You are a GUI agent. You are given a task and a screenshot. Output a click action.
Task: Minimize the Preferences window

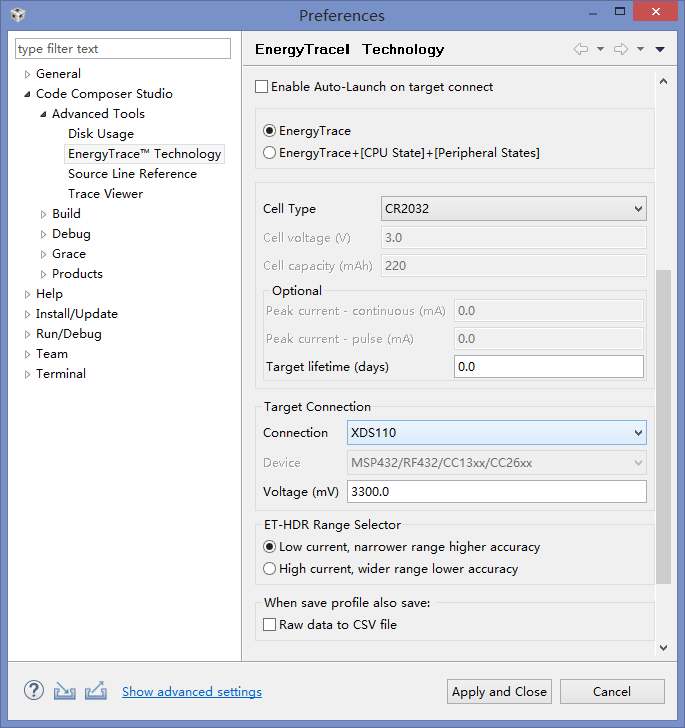593,14
